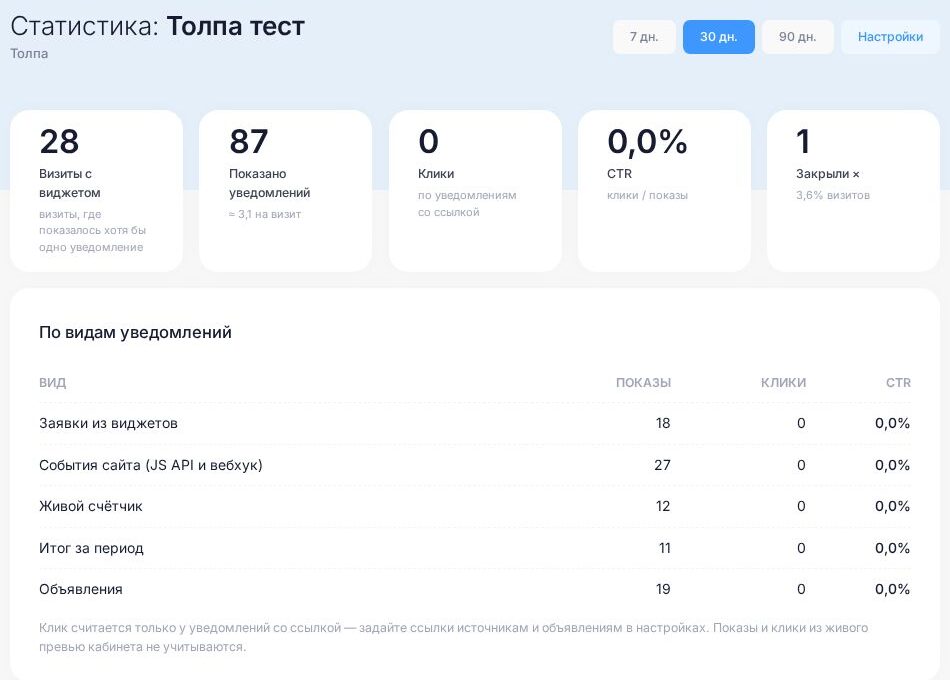This screenshot has height=680, width=950.
Task: Click the ПОКАЗЫ column header
Action: tap(643, 382)
